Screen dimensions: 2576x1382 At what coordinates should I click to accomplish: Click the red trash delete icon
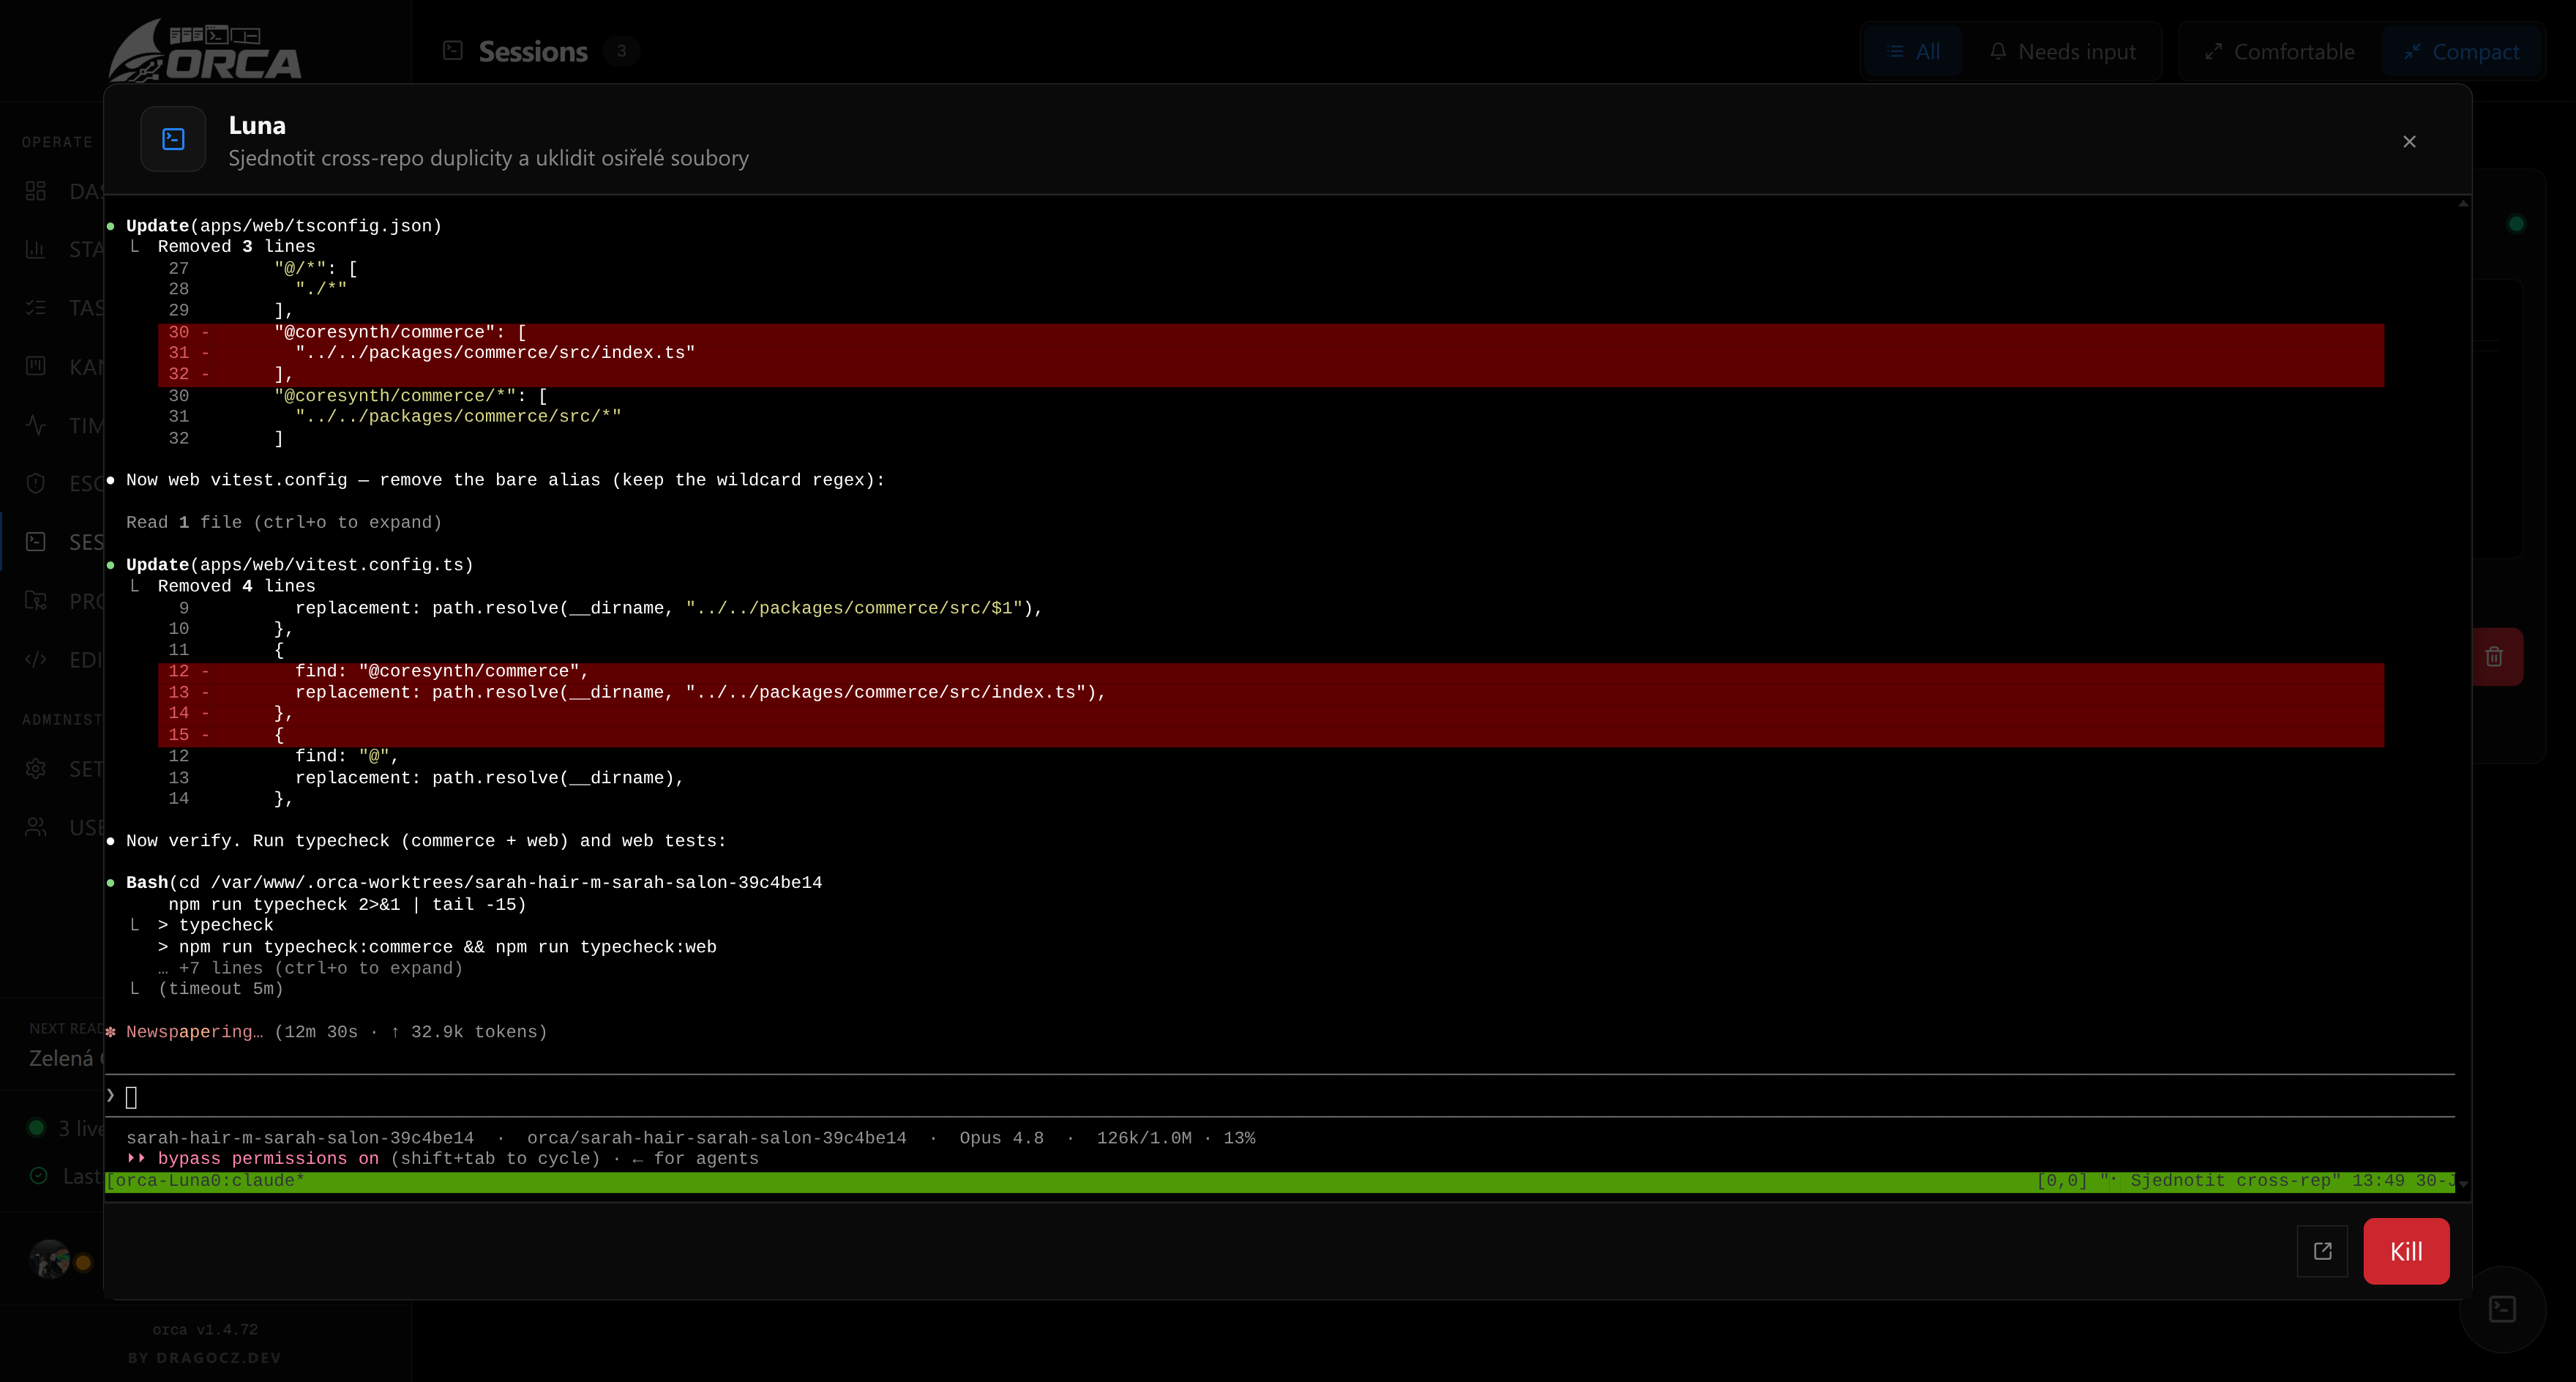coord(2494,656)
